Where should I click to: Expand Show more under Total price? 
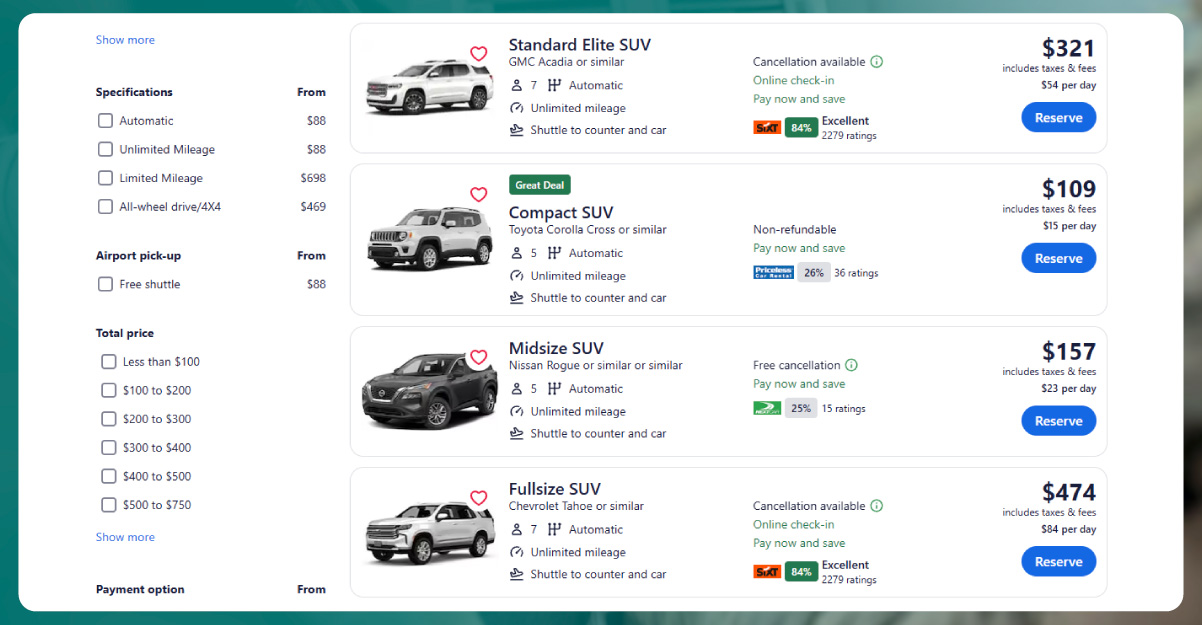(124, 537)
